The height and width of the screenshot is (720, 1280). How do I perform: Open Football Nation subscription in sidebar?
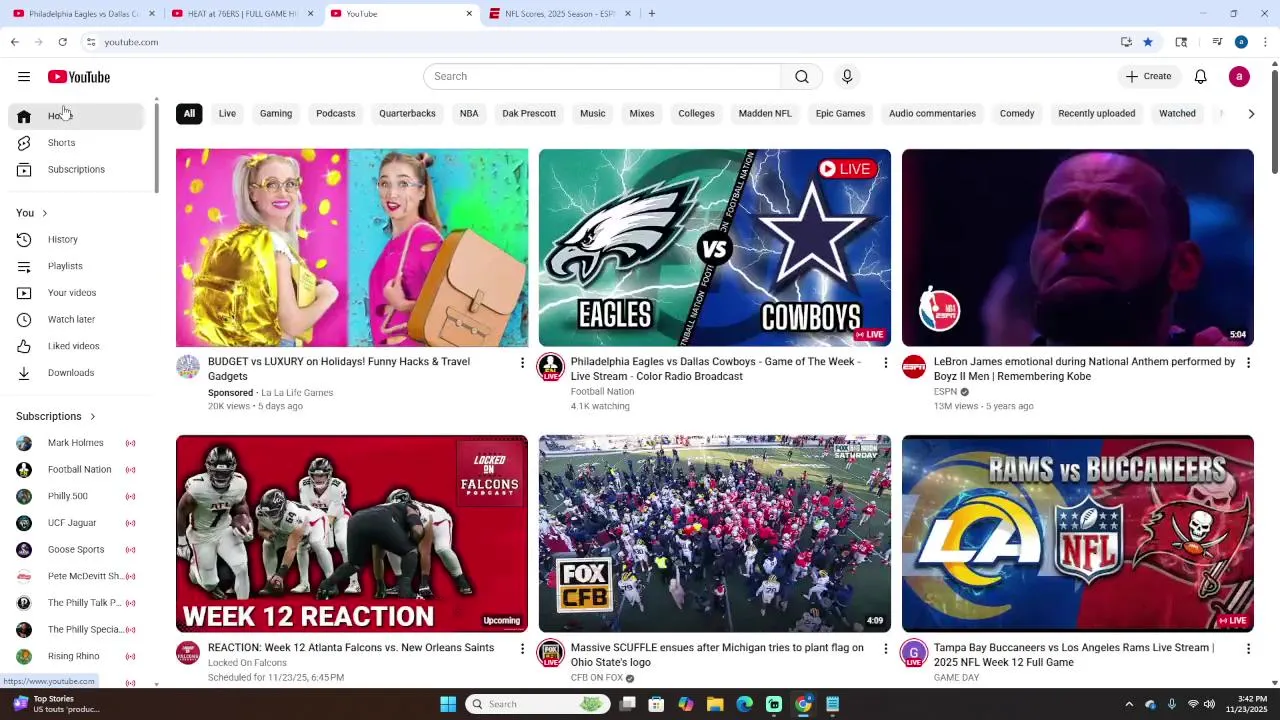pyautogui.click(x=76, y=470)
